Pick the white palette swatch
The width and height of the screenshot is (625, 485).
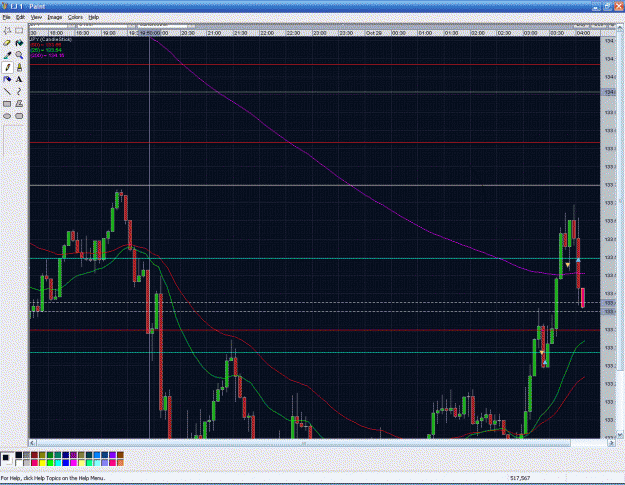coord(19,463)
